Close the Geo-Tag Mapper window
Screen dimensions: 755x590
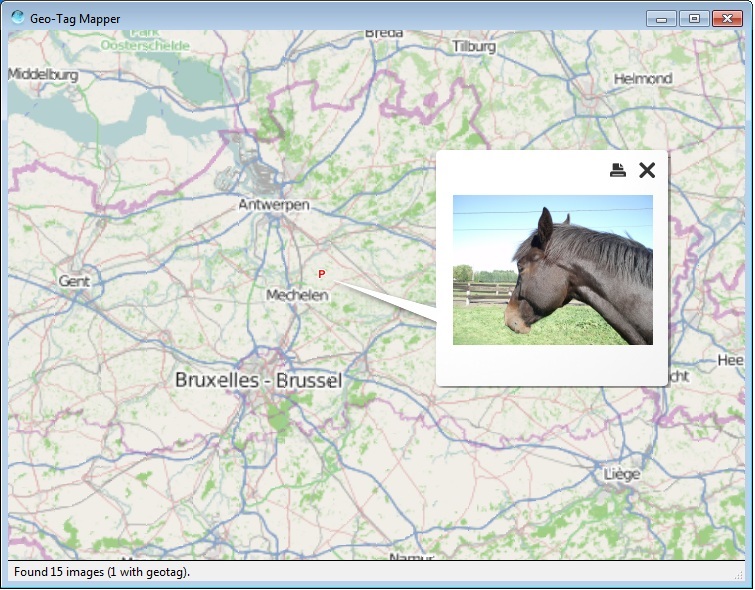click(x=727, y=19)
